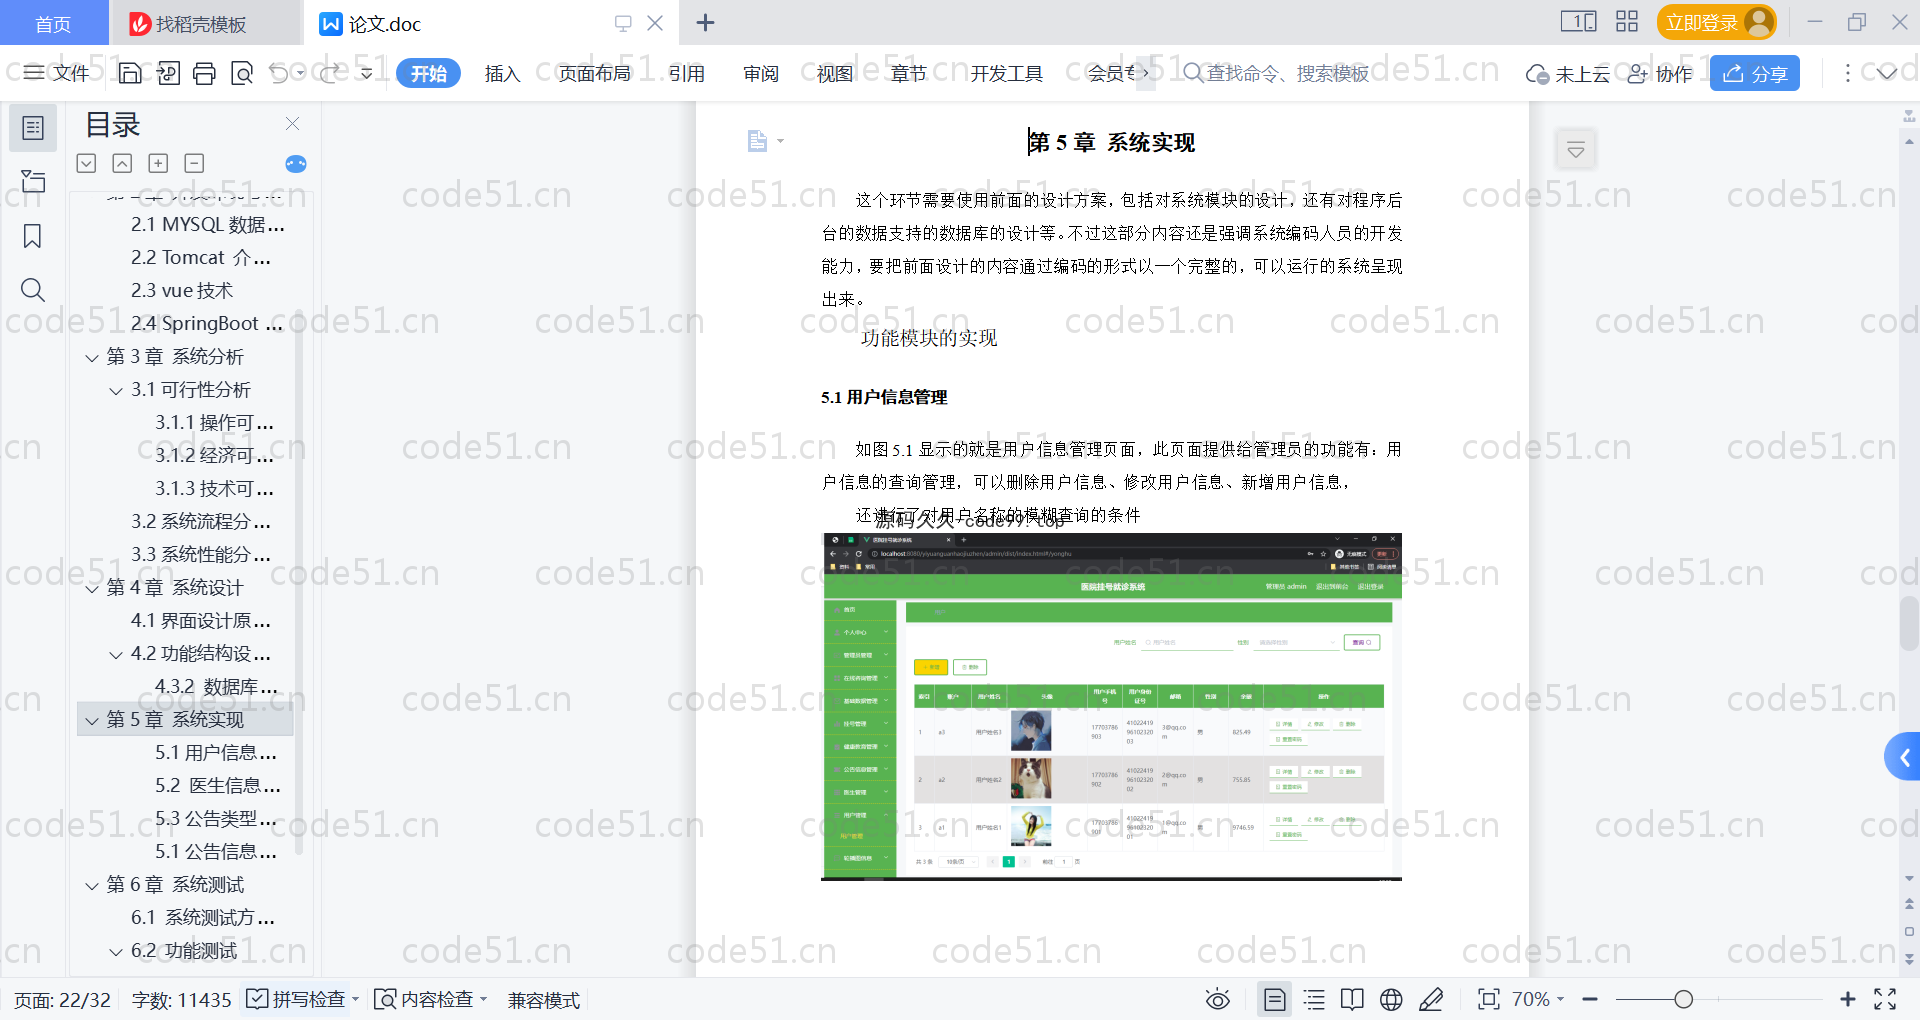Click expand-all icon in TOC panel
1920x1020 pixels.
coord(87,163)
